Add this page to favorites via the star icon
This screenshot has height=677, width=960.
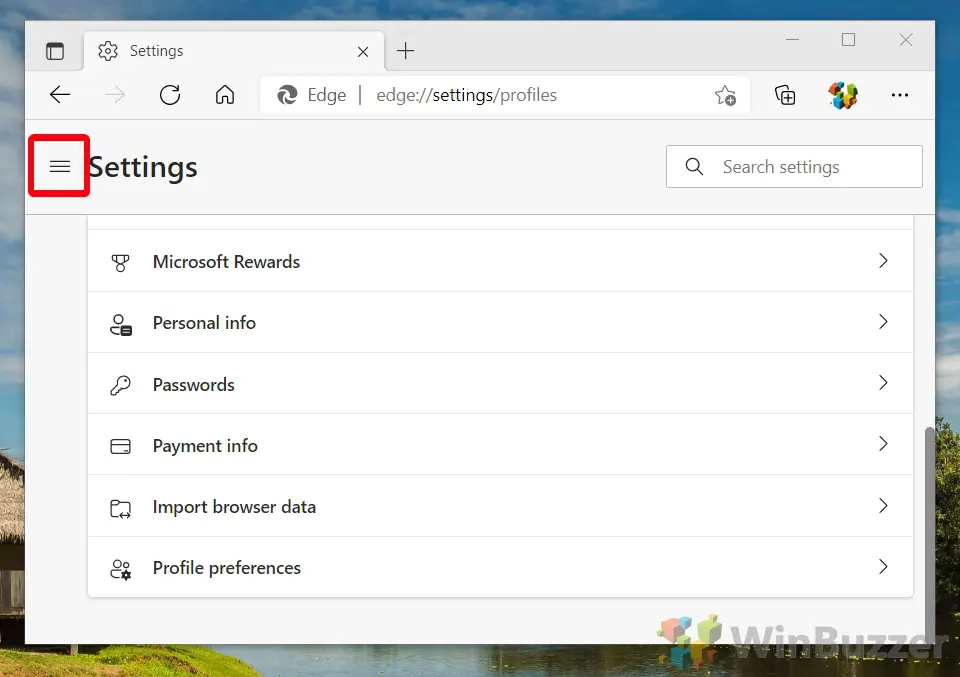point(725,95)
